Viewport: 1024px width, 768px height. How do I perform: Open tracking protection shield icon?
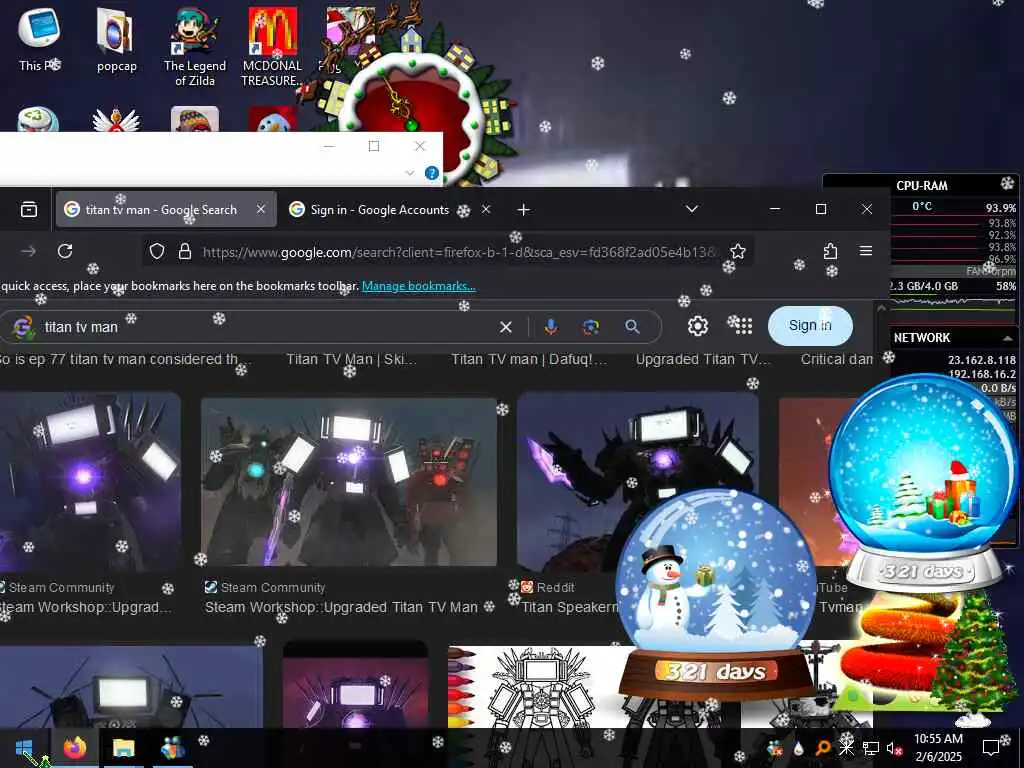coord(157,251)
